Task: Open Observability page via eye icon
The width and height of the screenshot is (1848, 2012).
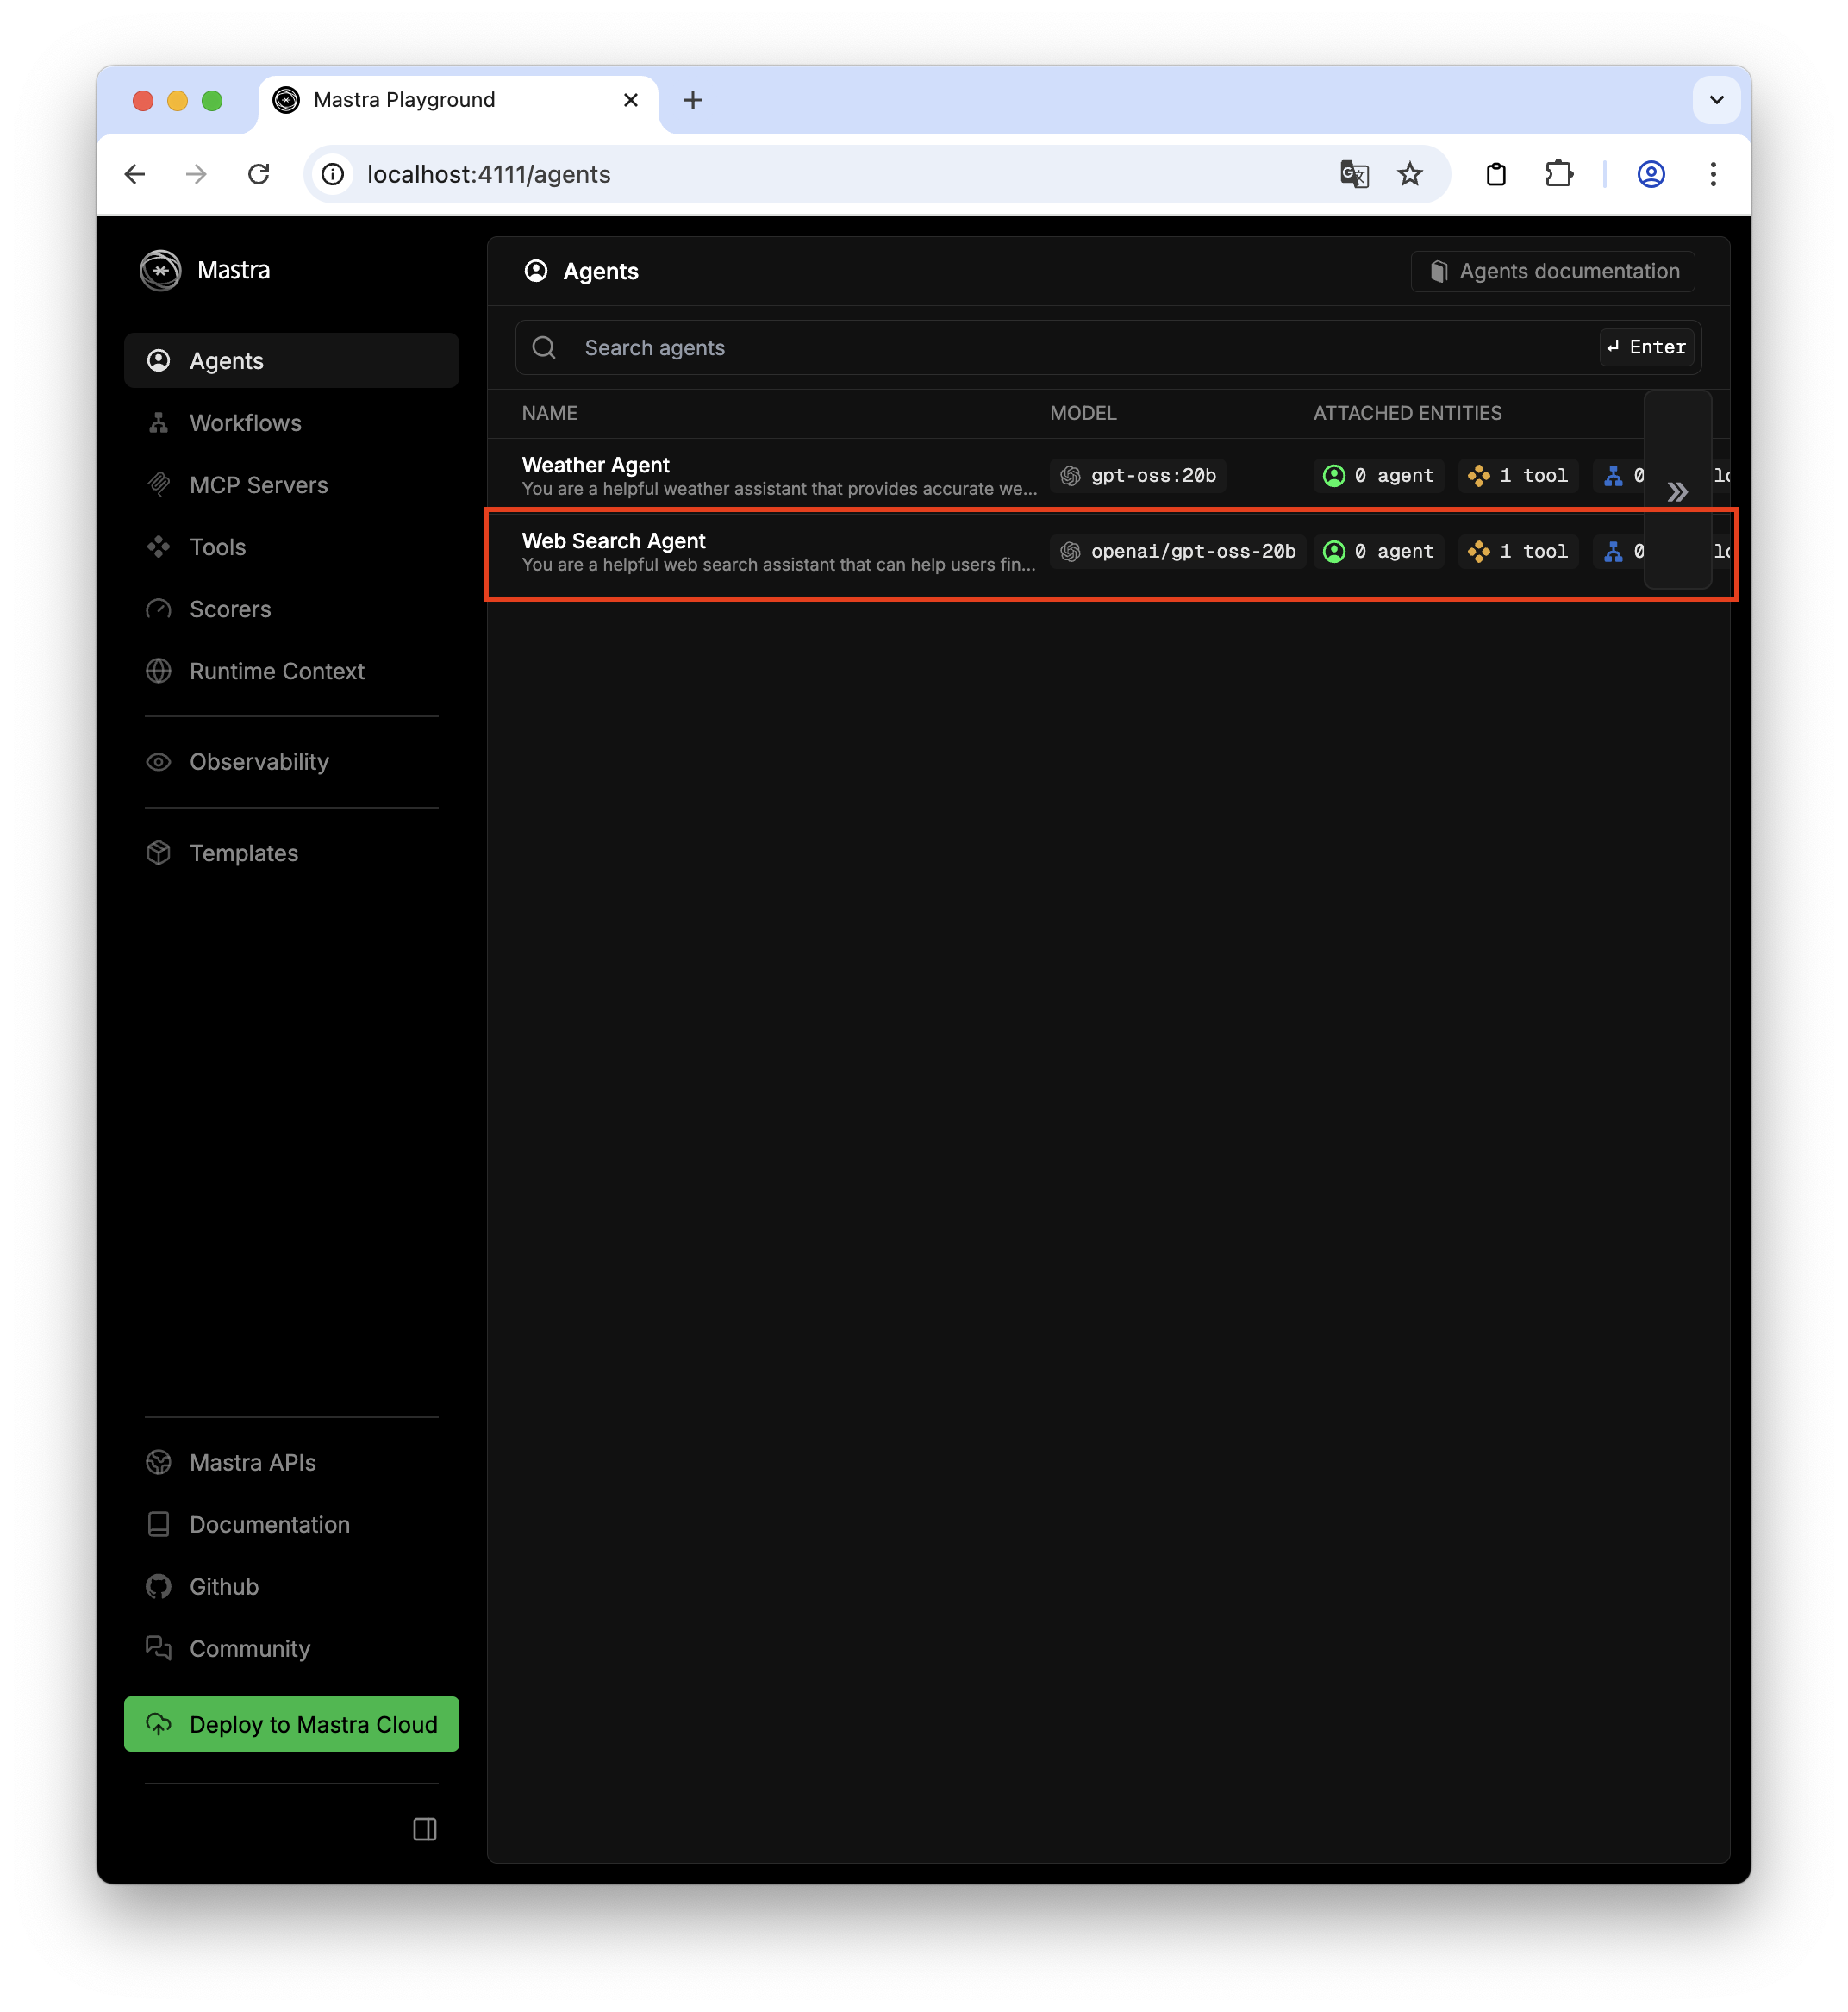Action: pos(159,762)
